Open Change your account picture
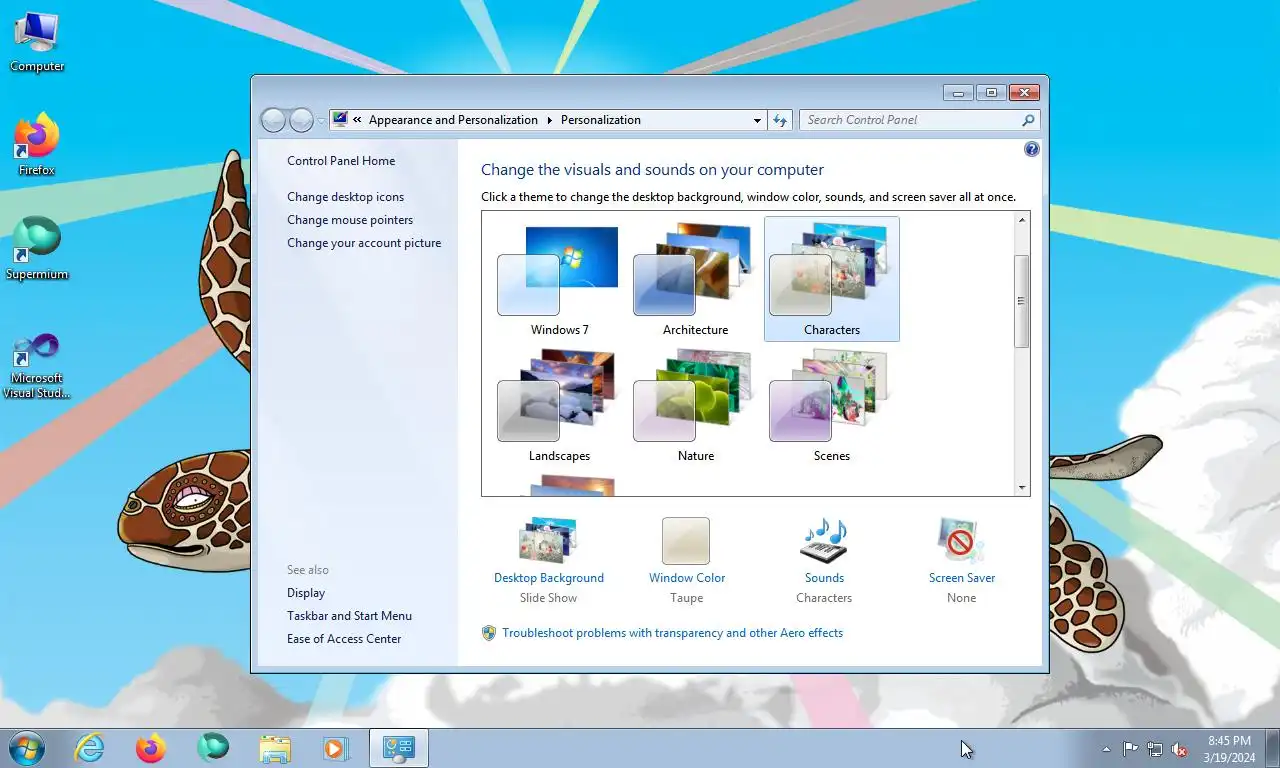 (x=364, y=243)
